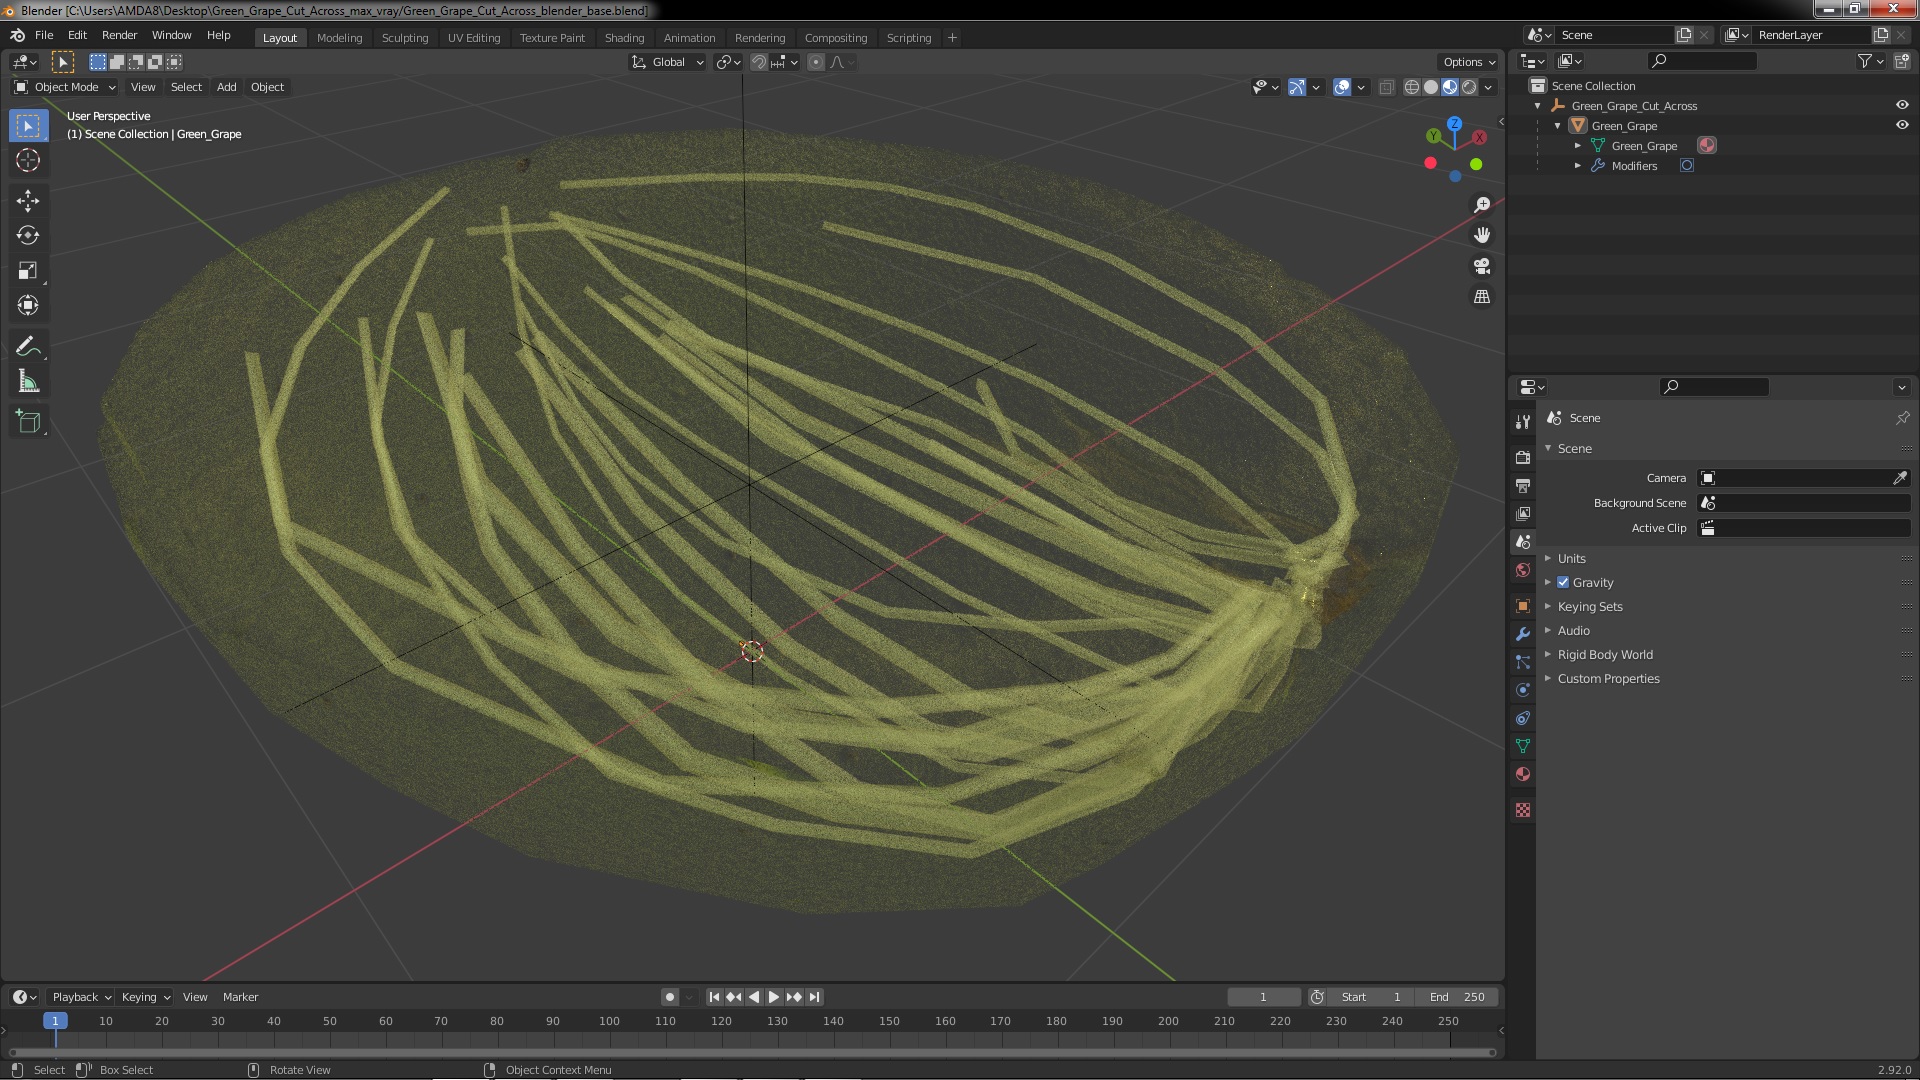Open the Texture properties tab

[x=1523, y=810]
